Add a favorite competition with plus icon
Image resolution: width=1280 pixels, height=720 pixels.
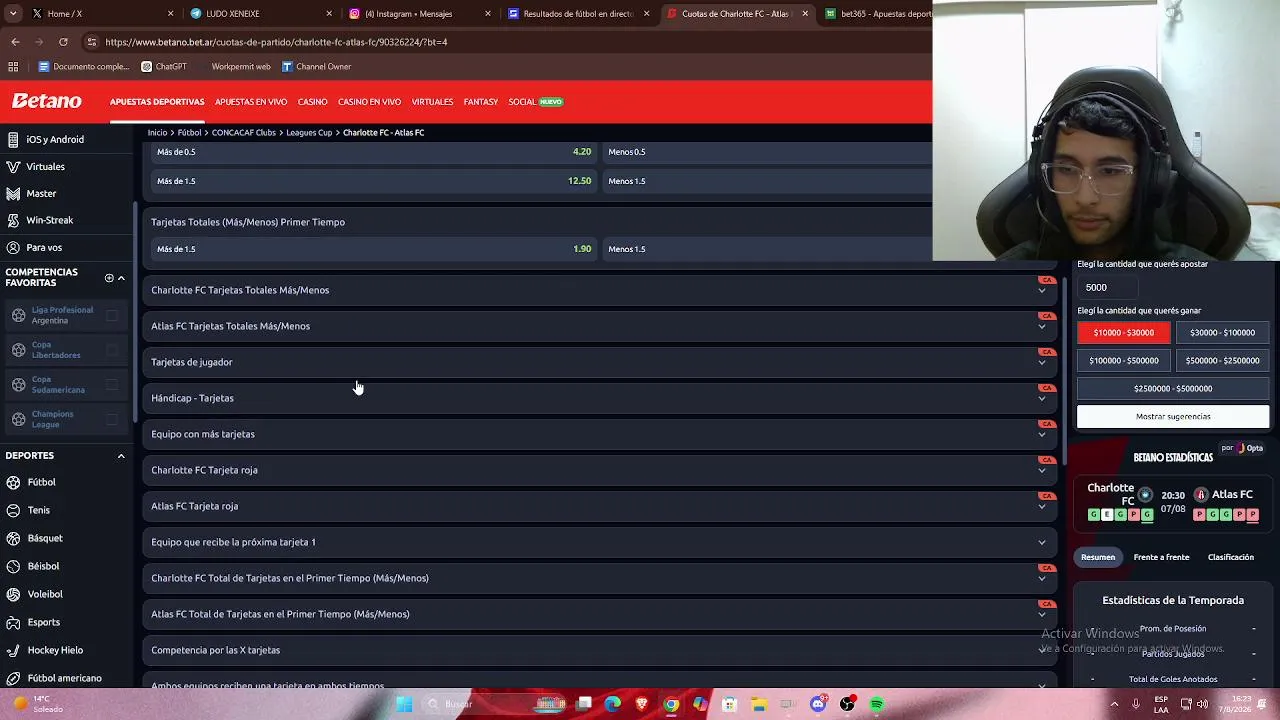coord(109,277)
